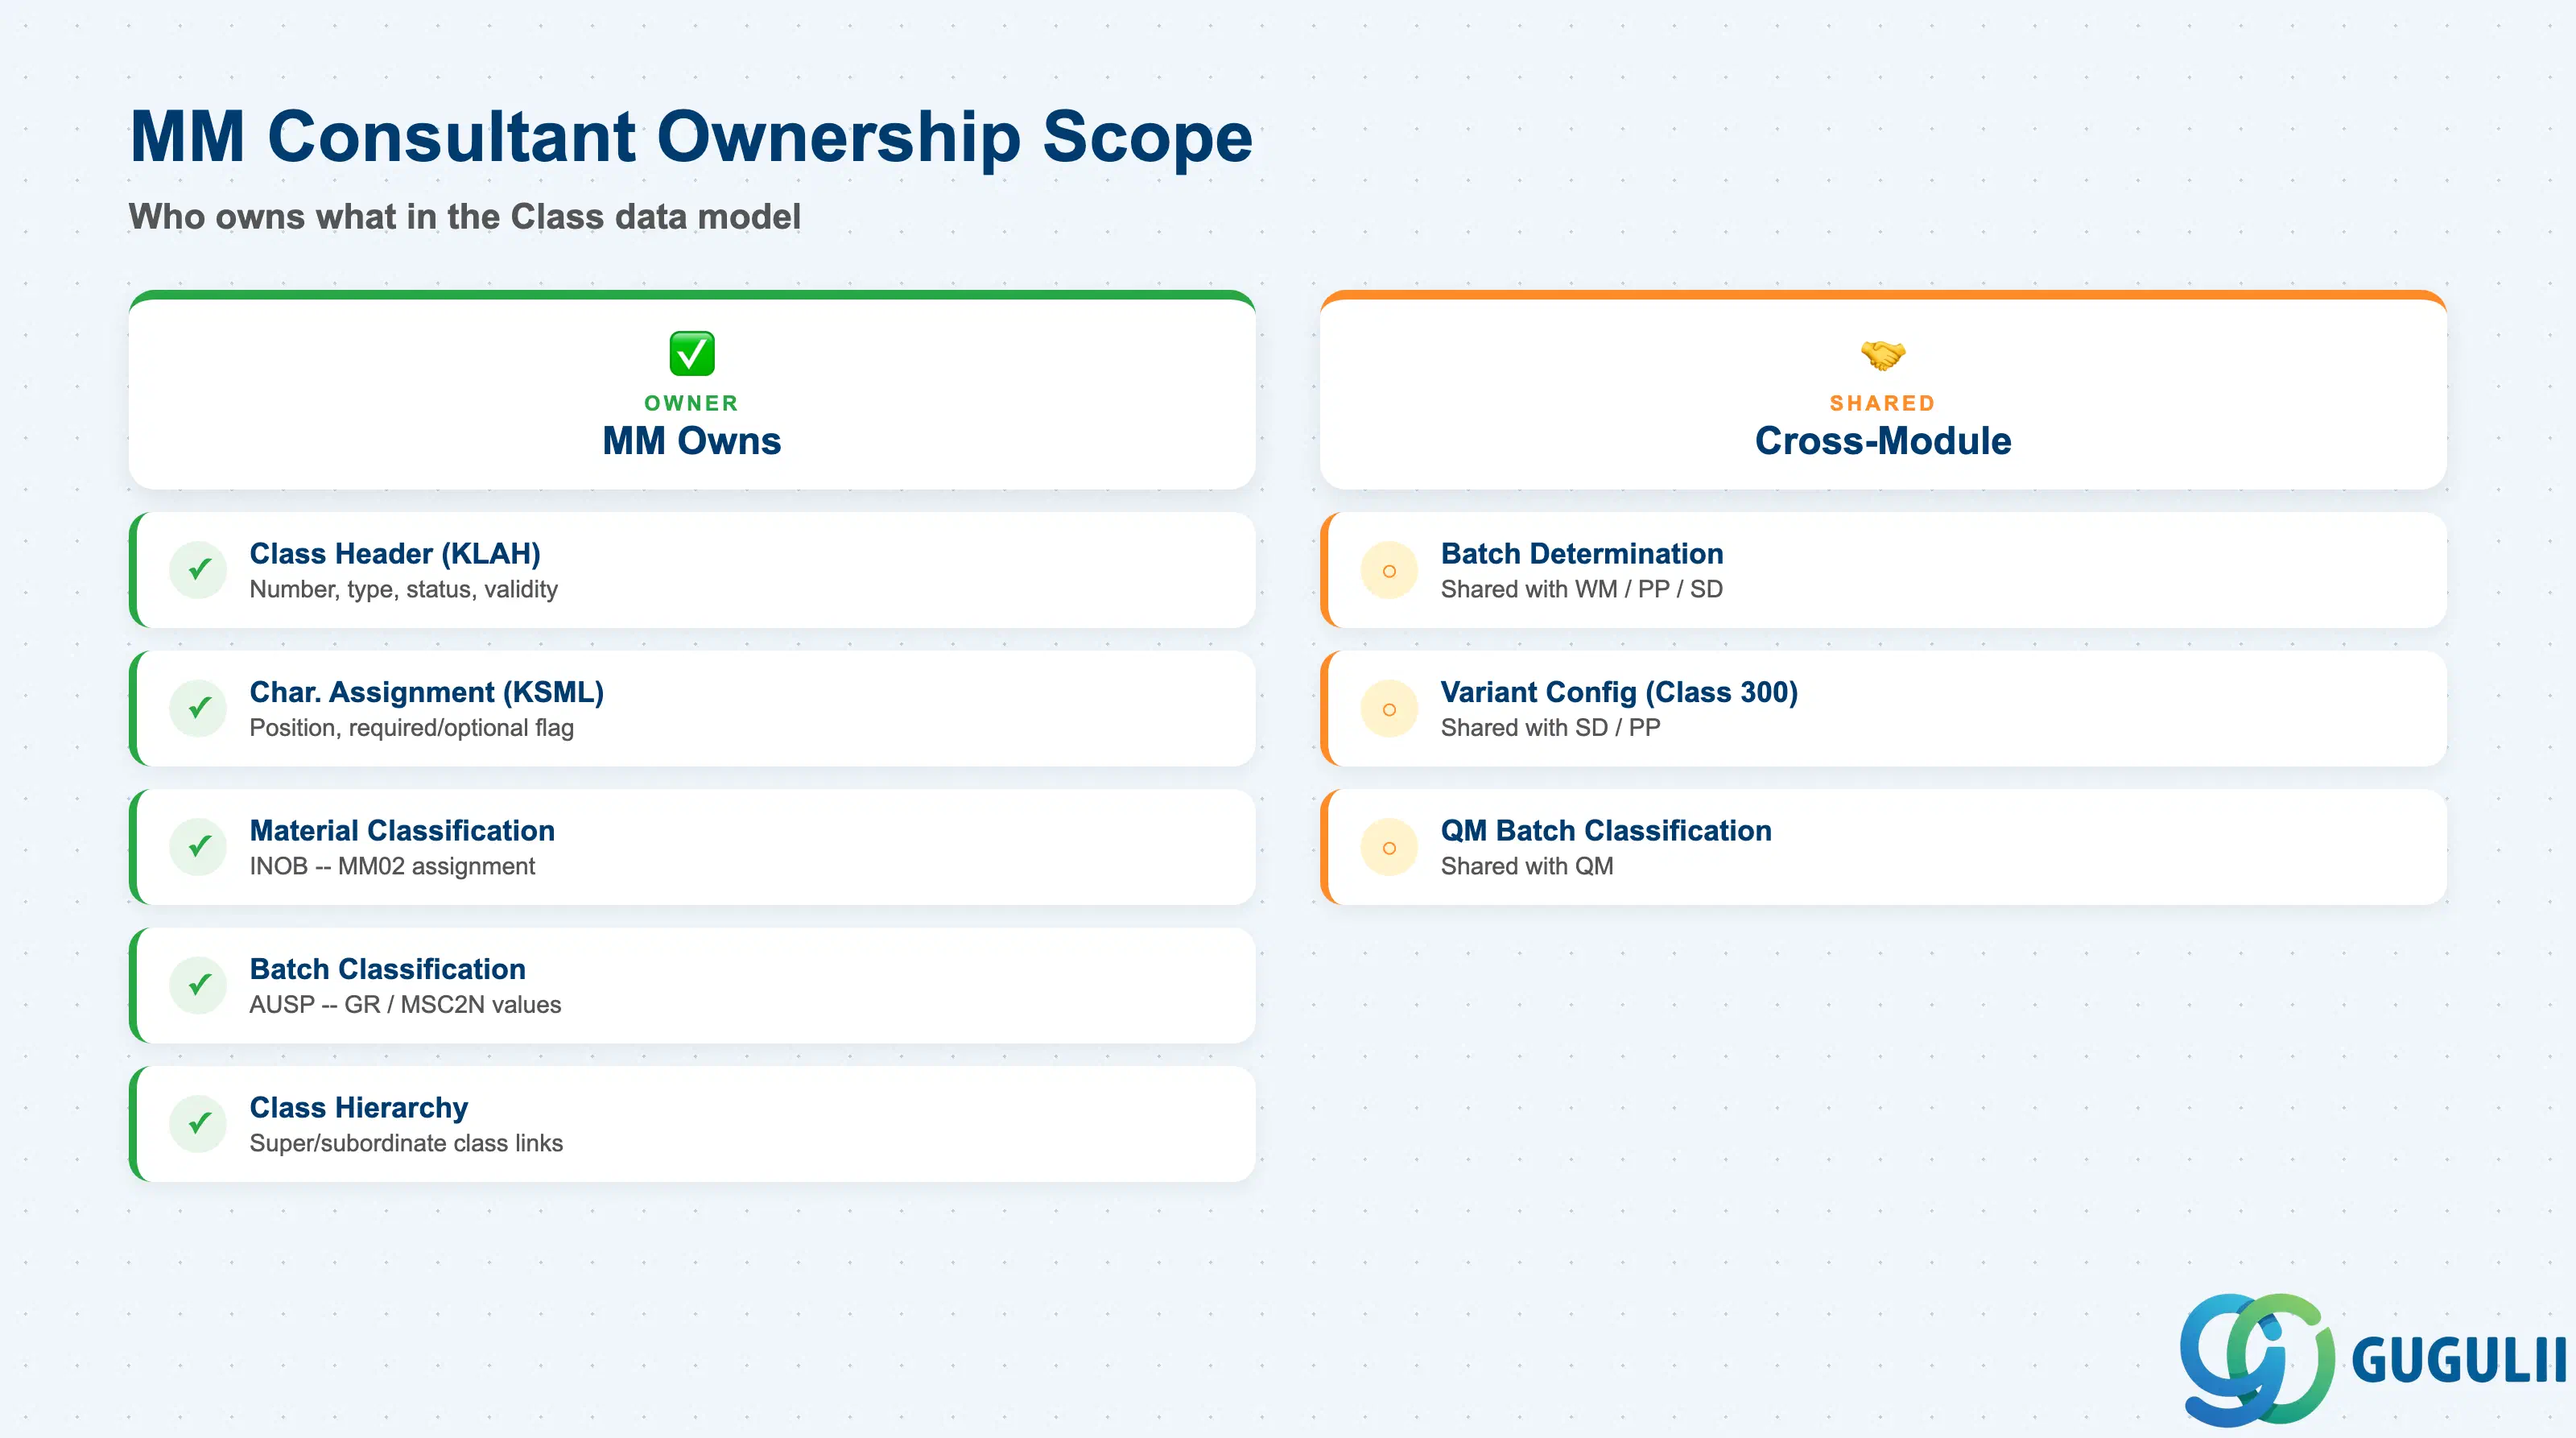Click the green checkmark emoji above OWNER
The width and height of the screenshot is (2576, 1438).
coord(692,354)
